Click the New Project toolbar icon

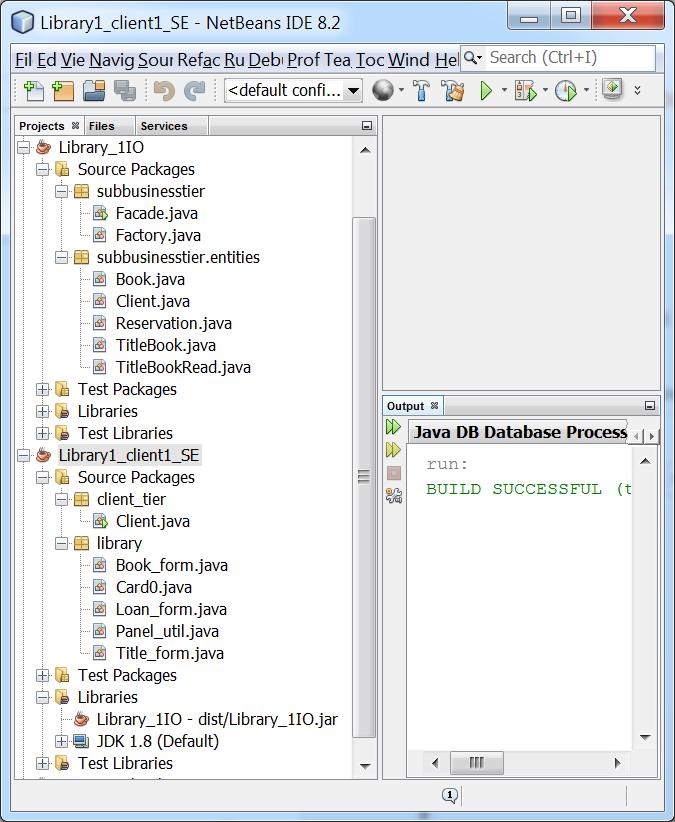click(63, 91)
